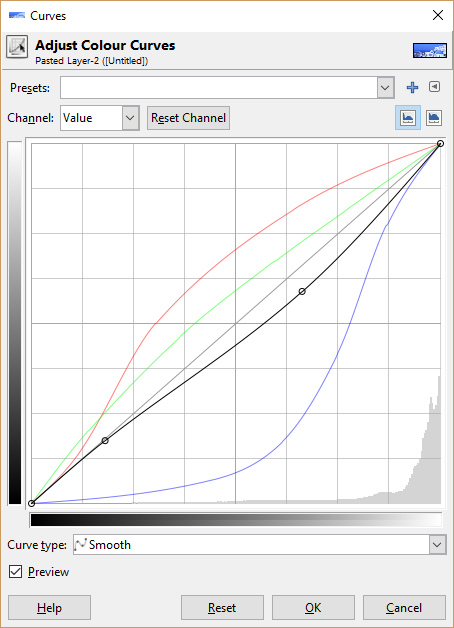Switch to logarithmic histogram view
The width and height of the screenshot is (454, 628).
pos(434,118)
